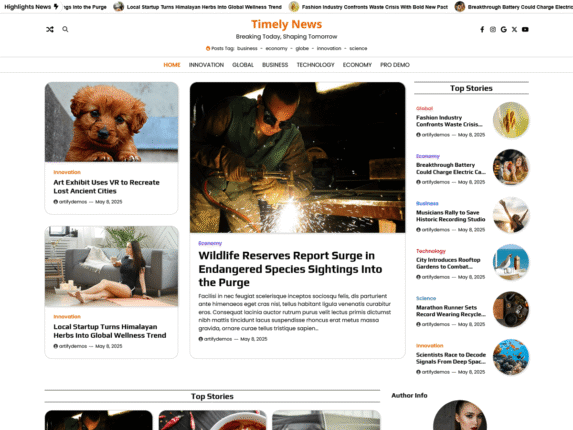Select the Global category label in Top Stories
The image size is (573, 430).
point(424,109)
